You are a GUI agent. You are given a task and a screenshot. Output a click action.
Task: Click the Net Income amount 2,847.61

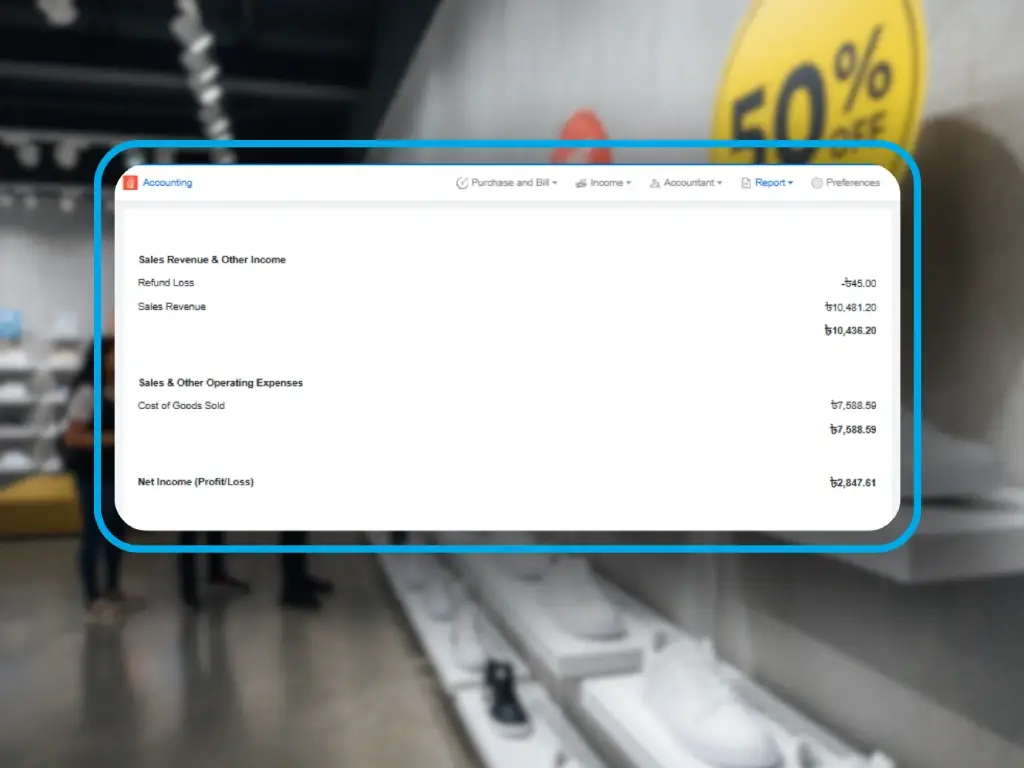[853, 483]
